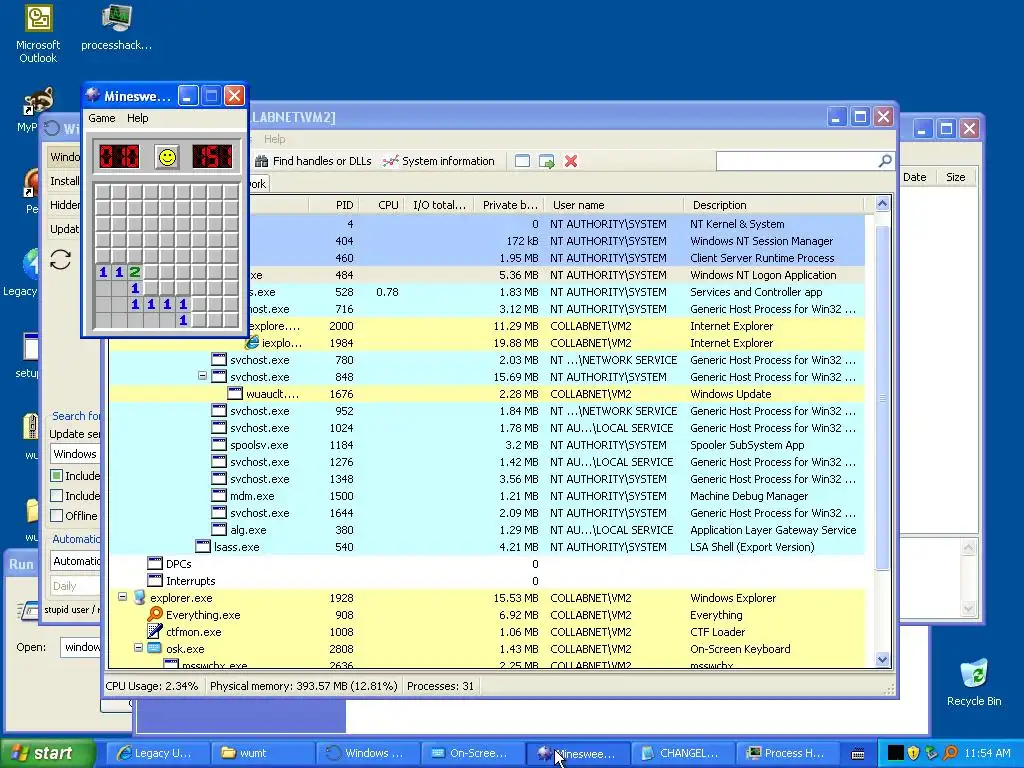Collapse the explorer.exe tree node
The width and height of the screenshot is (1024, 768).
[122, 597]
